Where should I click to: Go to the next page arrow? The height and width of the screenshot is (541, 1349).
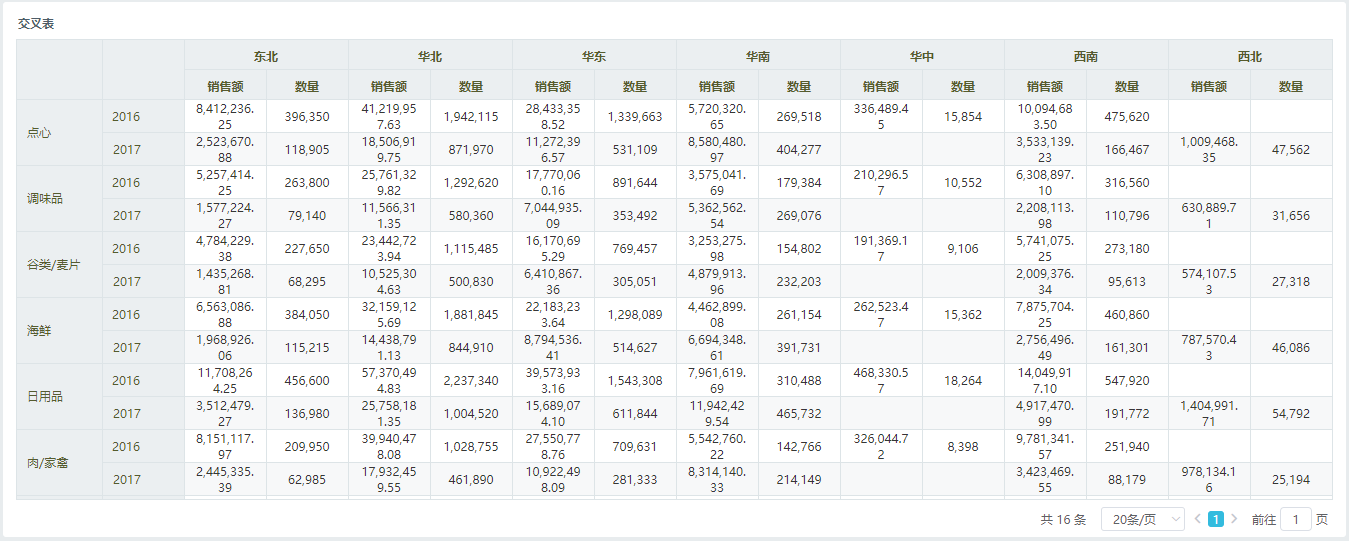(x=1234, y=519)
